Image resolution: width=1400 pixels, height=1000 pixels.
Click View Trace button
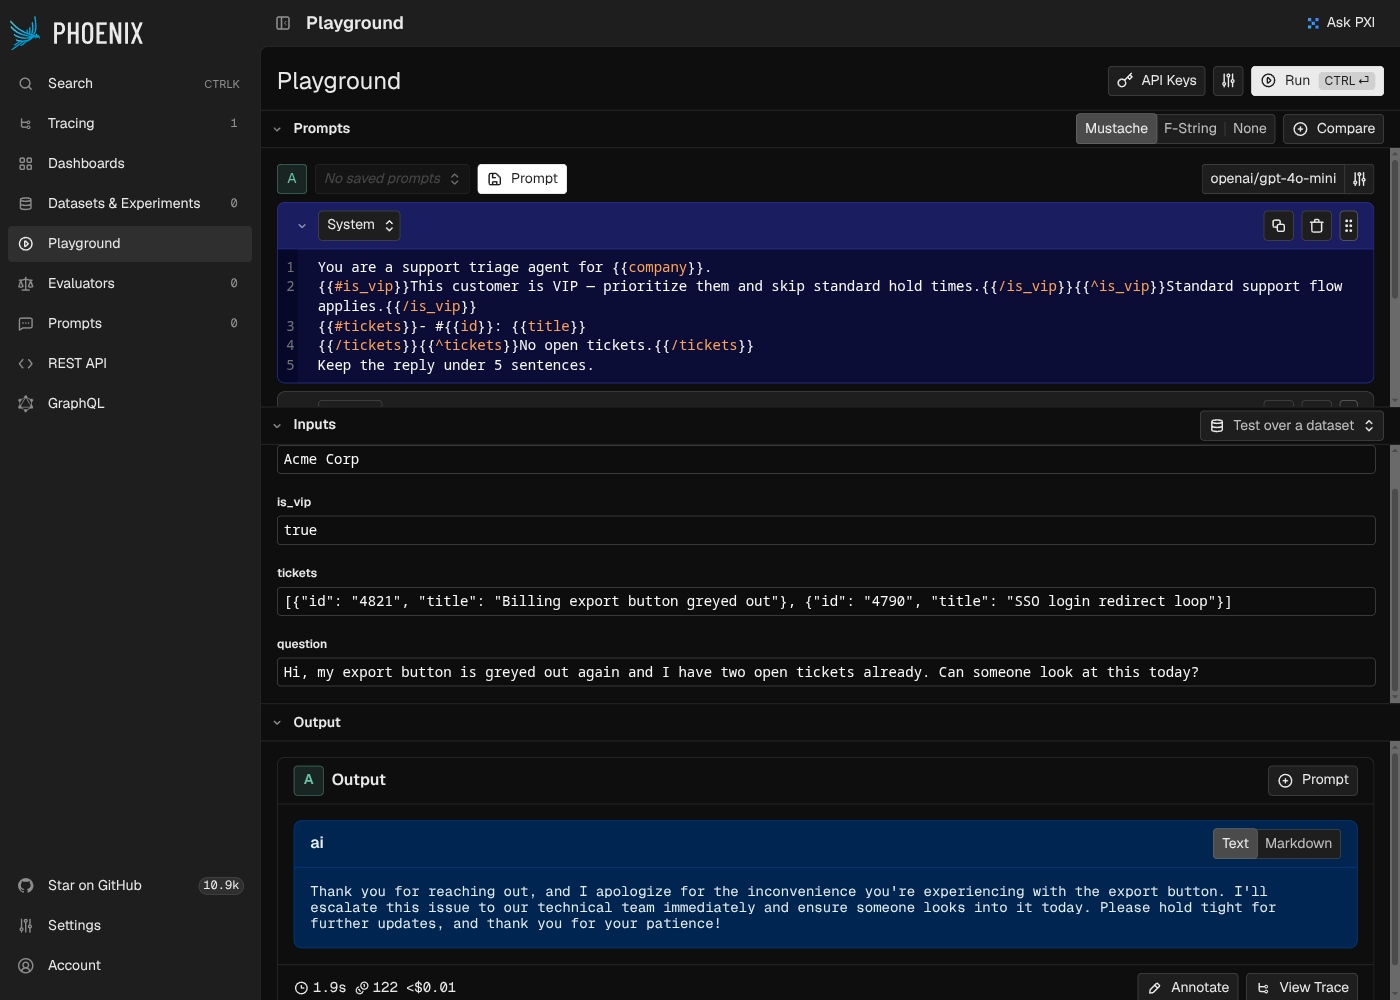click(x=1302, y=987)
